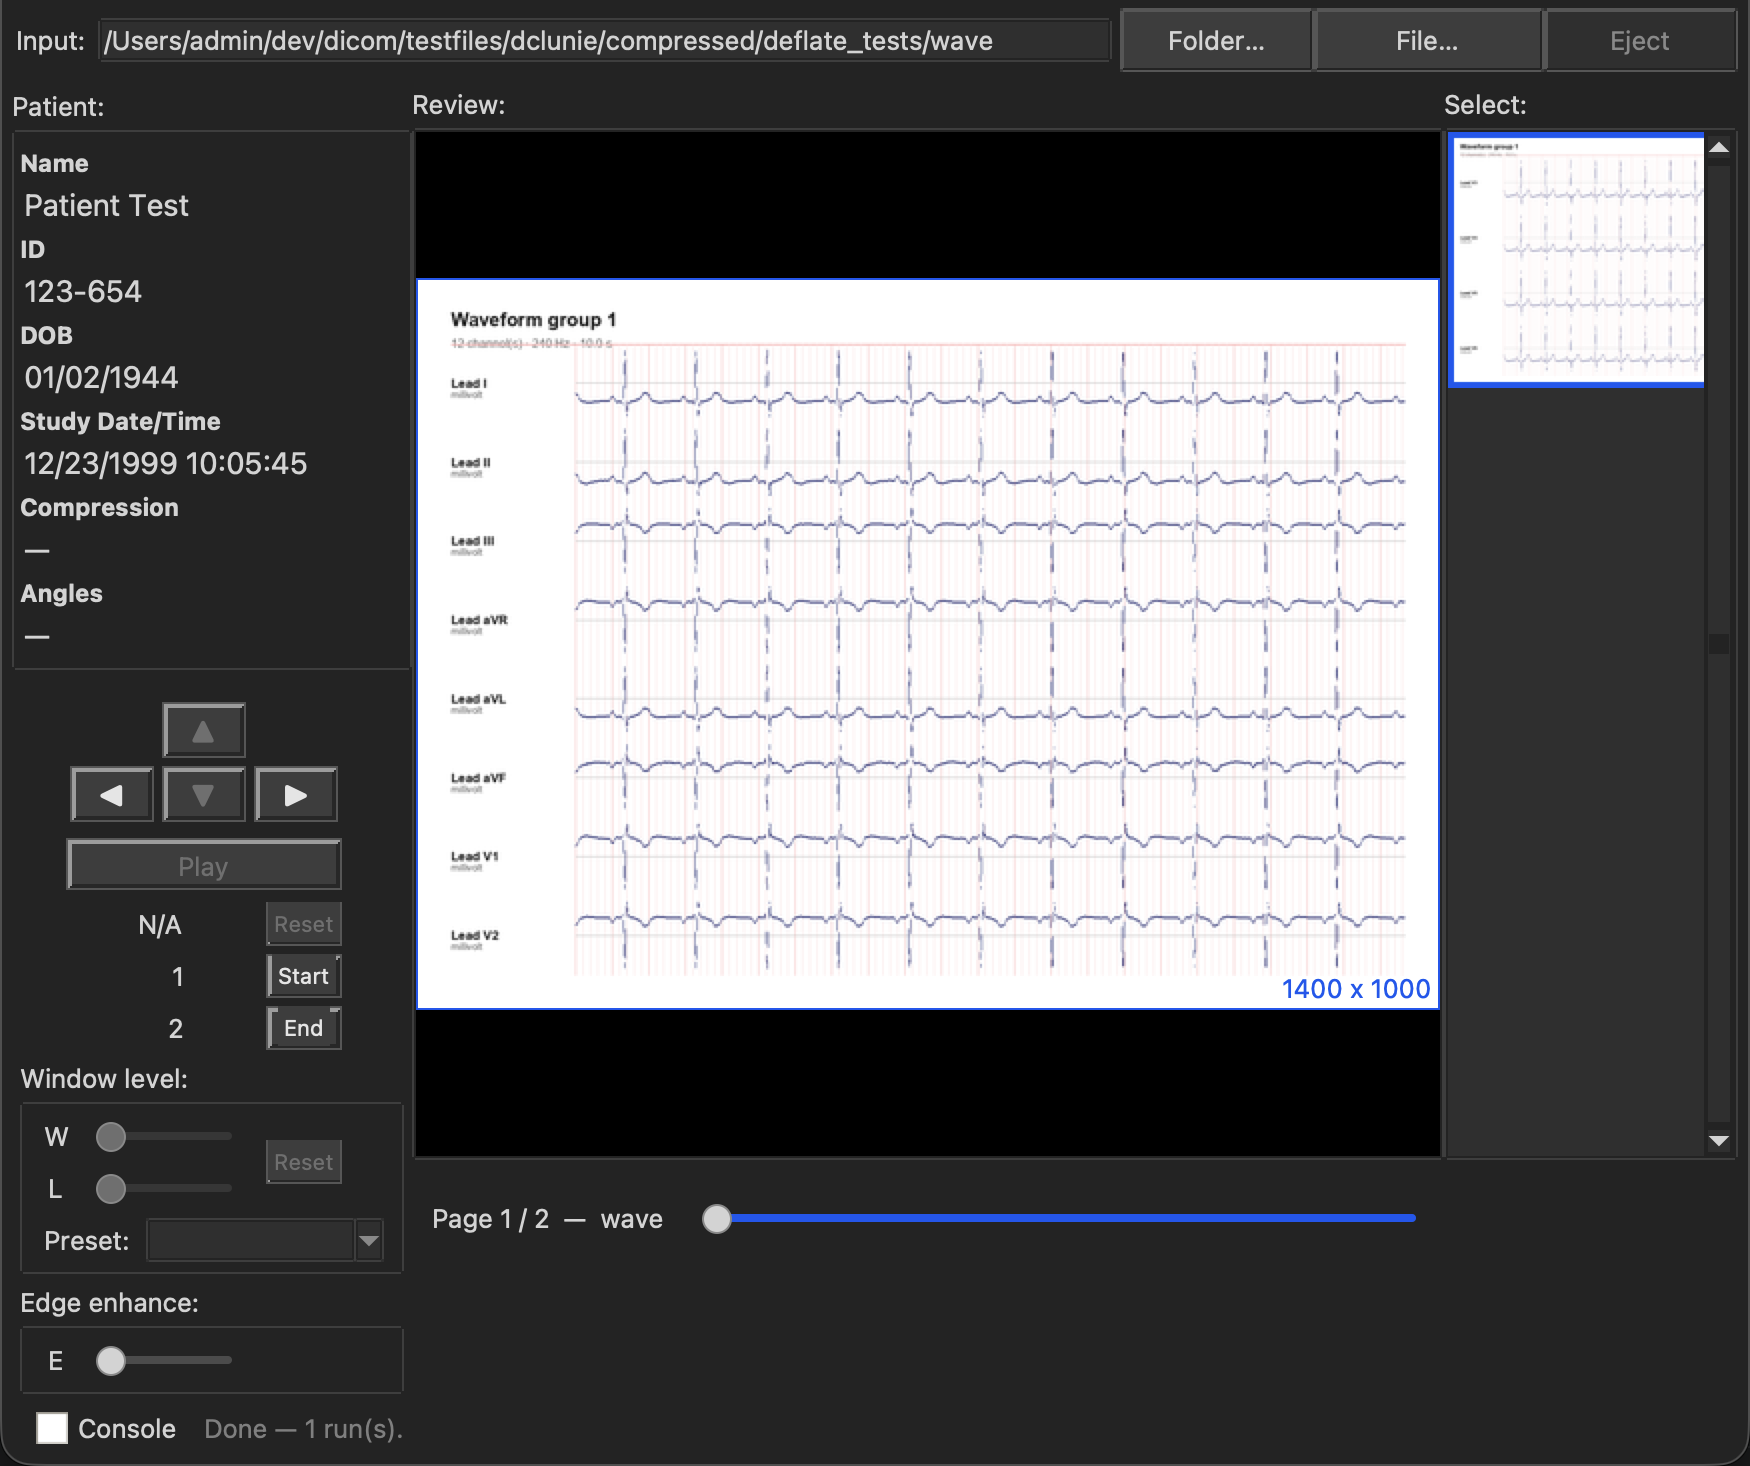Click the '1400 x 1000' size label
Screen dimensions: 1750x1466
coord(1356,989)
